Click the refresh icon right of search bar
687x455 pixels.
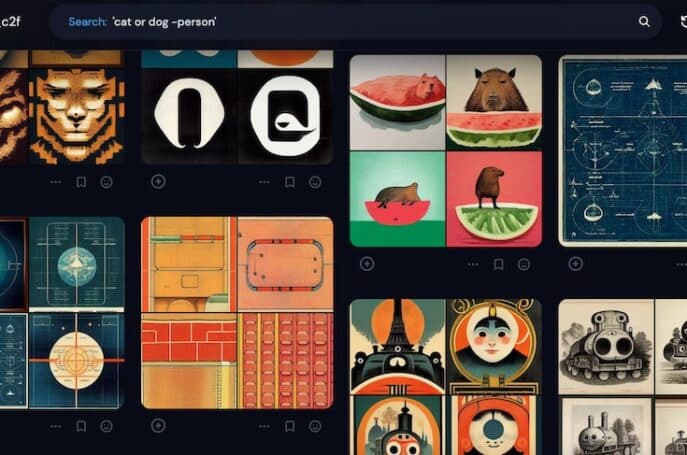[x=683, y=21]
